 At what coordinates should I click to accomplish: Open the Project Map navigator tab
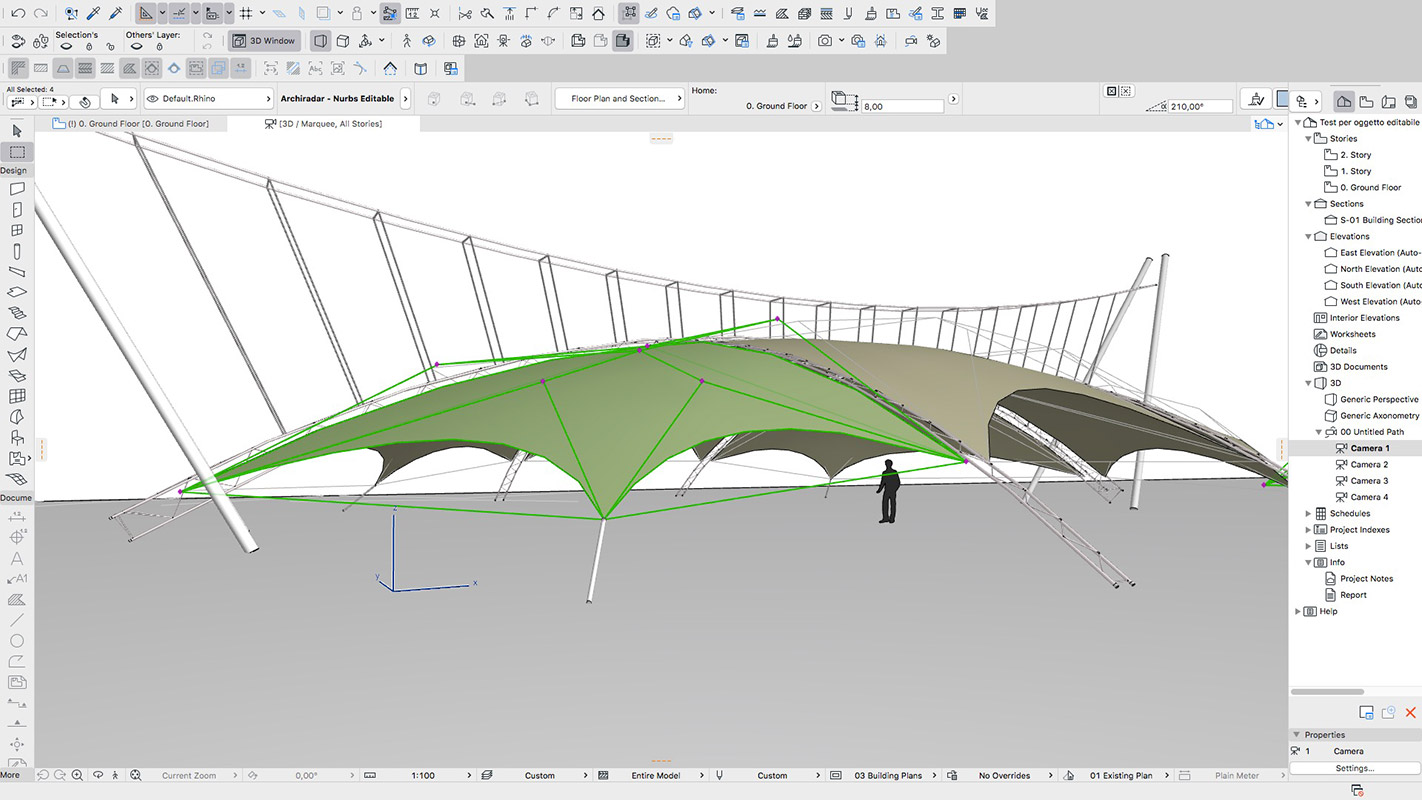pyautogui.click(x=1344, y=101)
